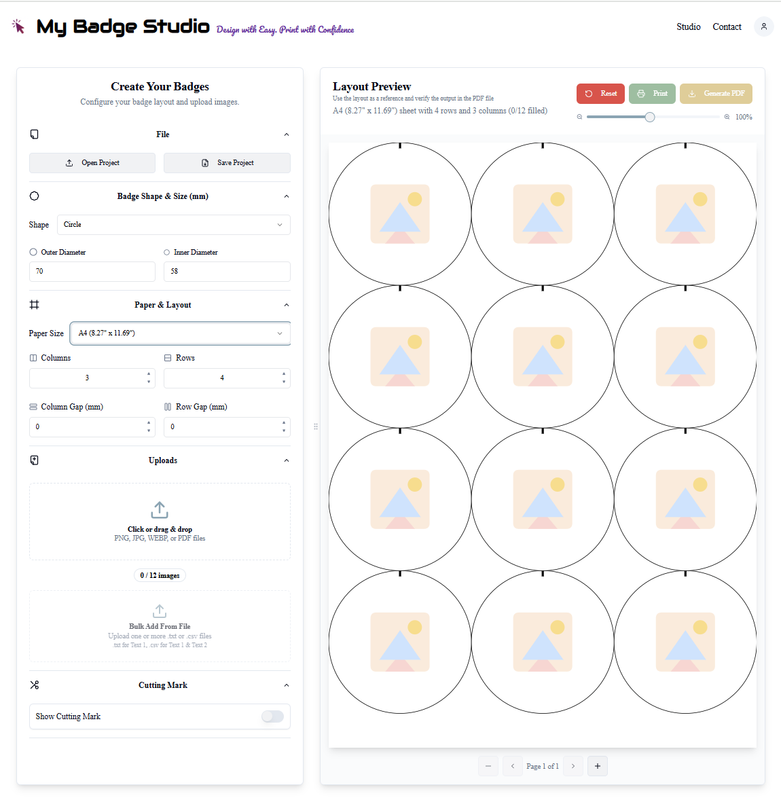
Task: Go to the next page with the right chevron
Action: 573,766
